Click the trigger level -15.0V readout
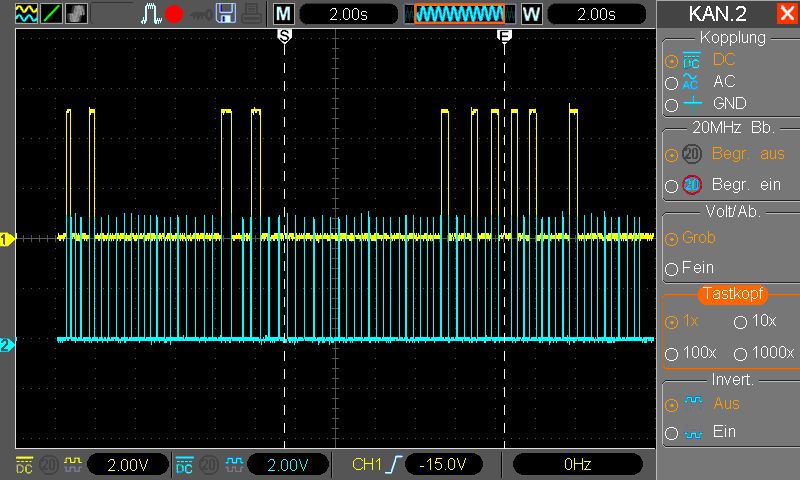The width and height of the screenshot is (800, 480). 445,464
